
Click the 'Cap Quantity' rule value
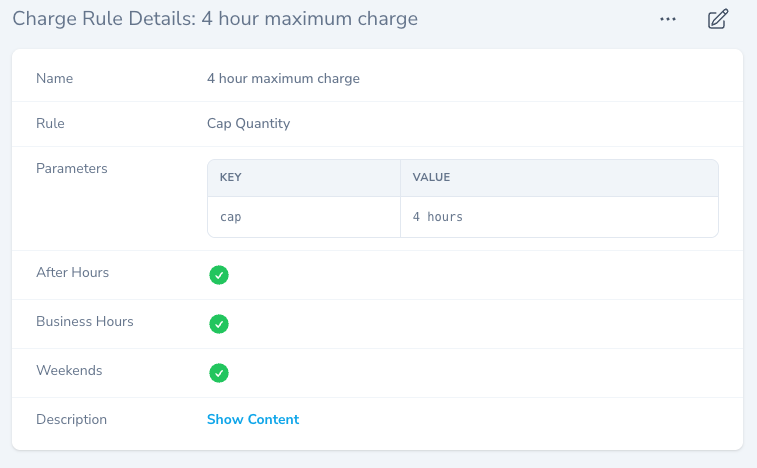click(249, 124)
